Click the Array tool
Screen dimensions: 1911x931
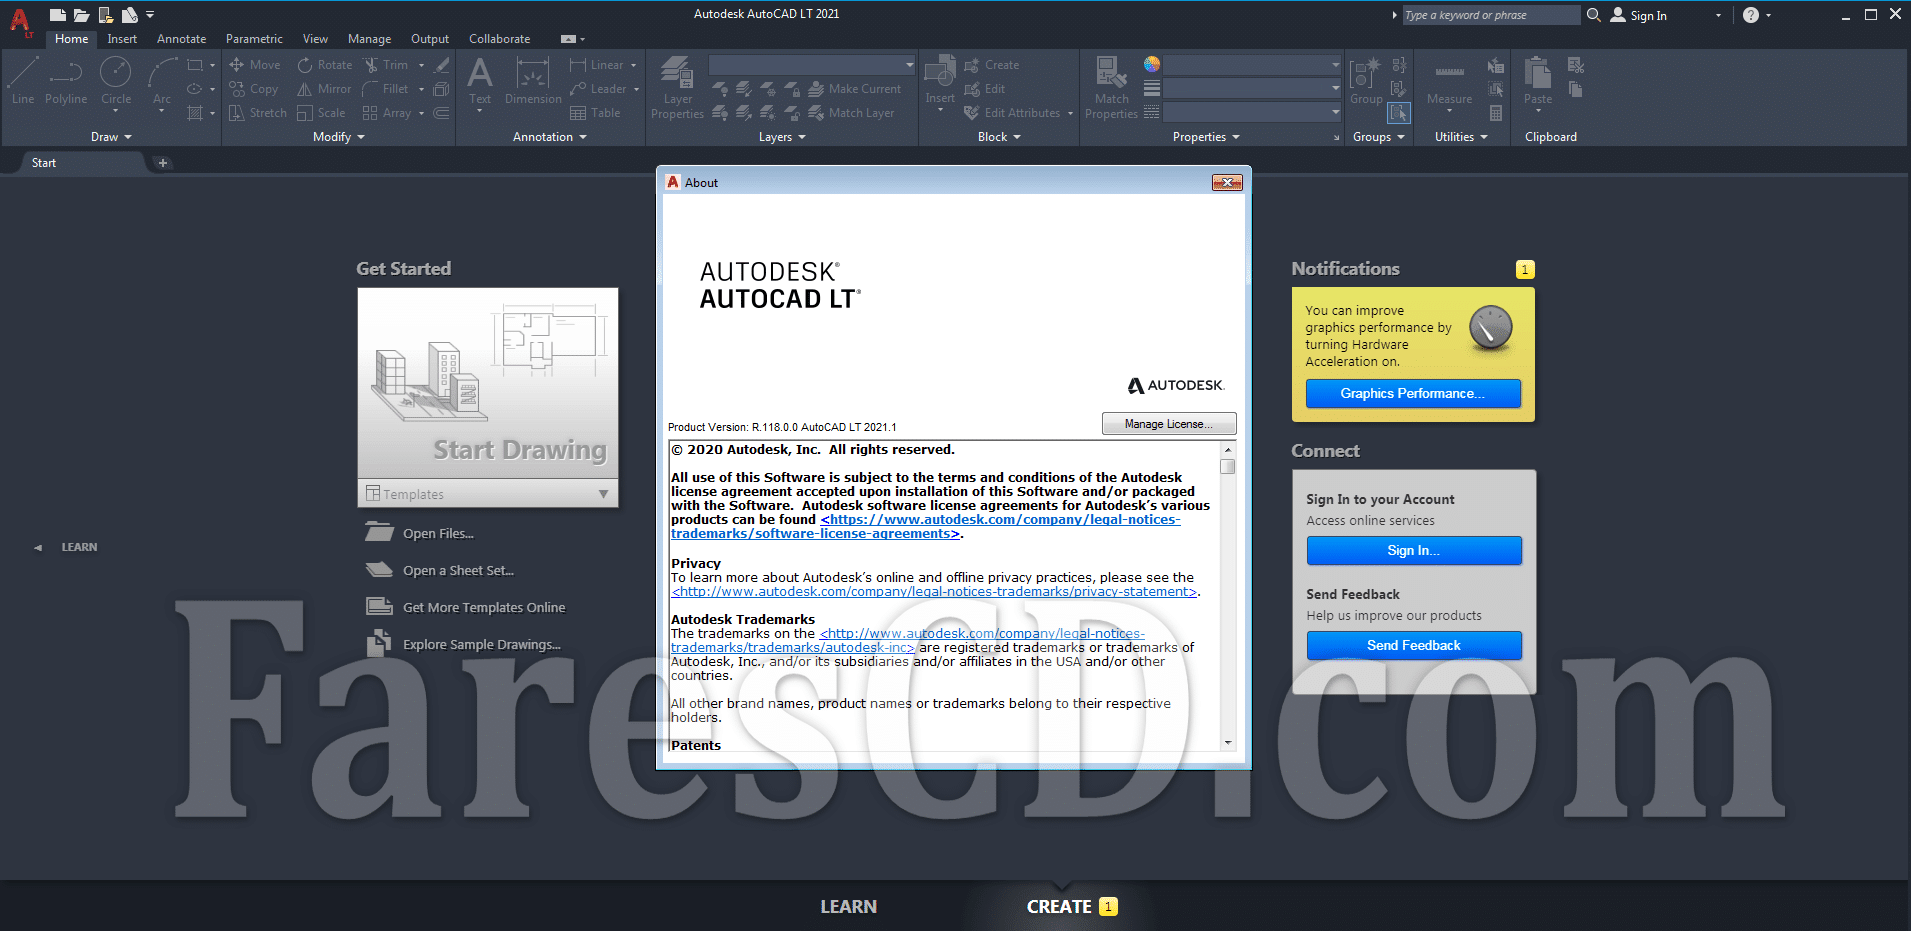click(x=387, y=113)
